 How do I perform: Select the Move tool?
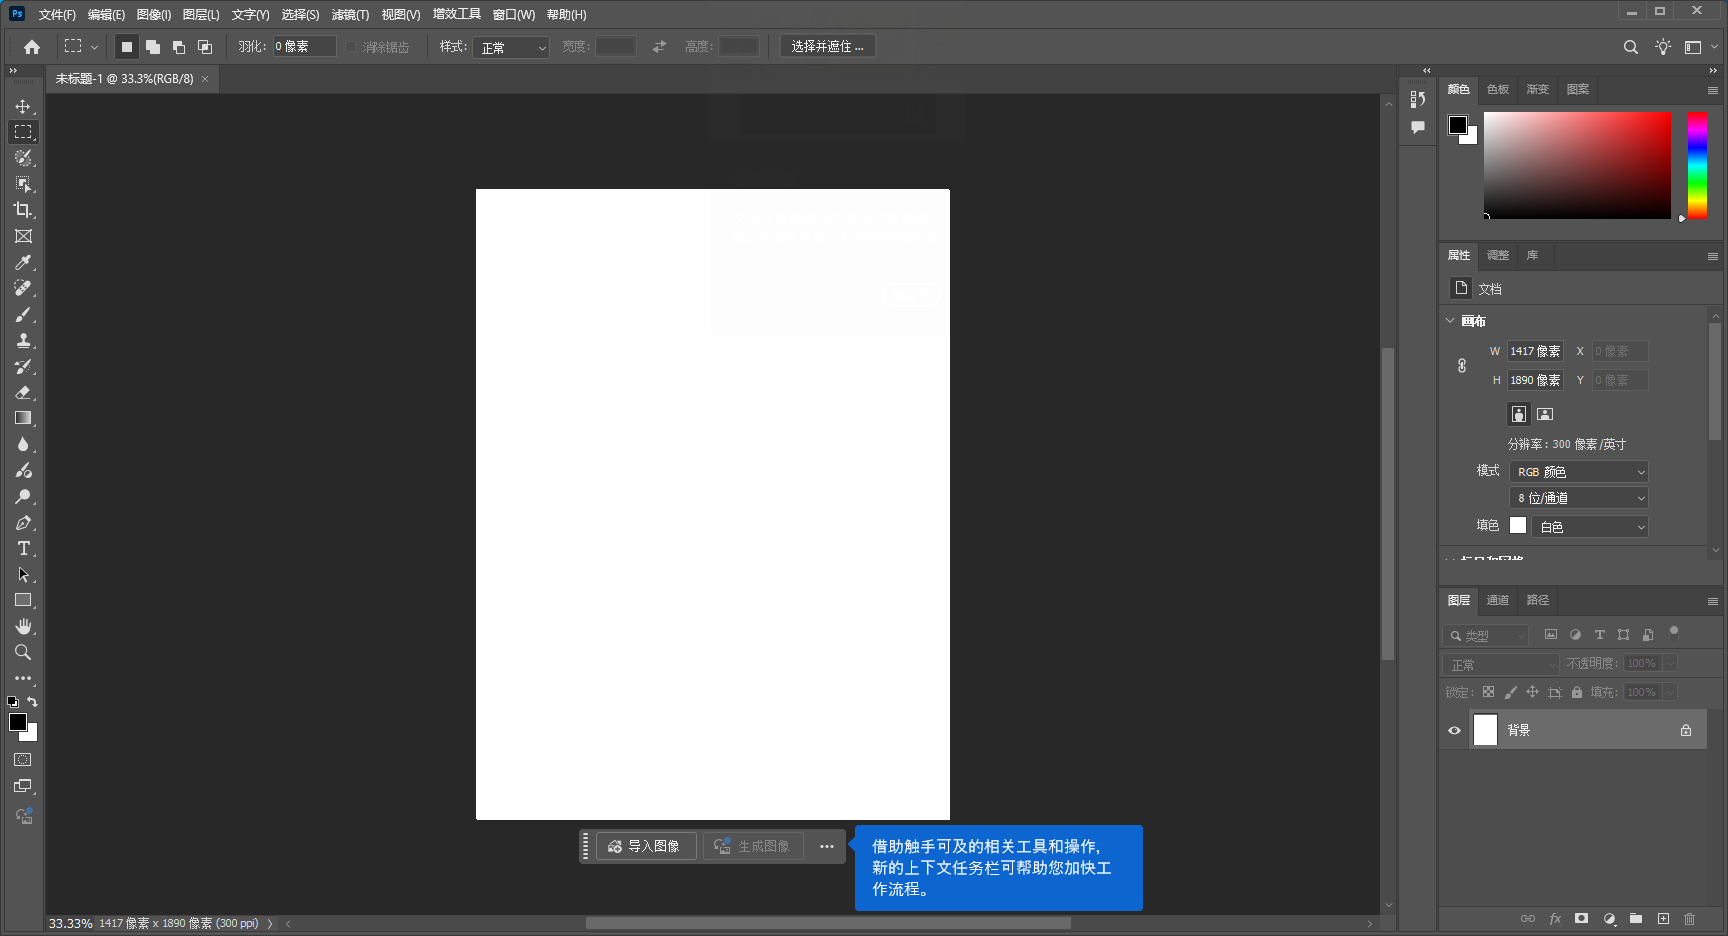coord(23,105)
